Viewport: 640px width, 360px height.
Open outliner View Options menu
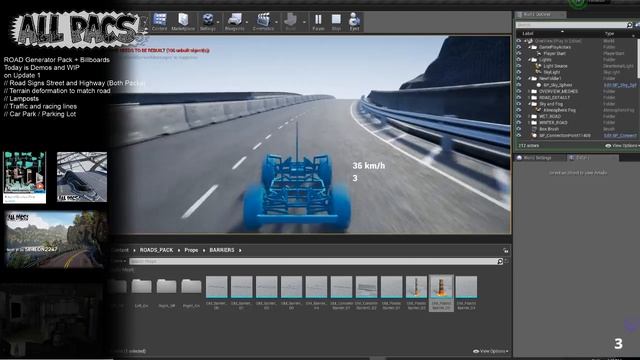(622, 146)
